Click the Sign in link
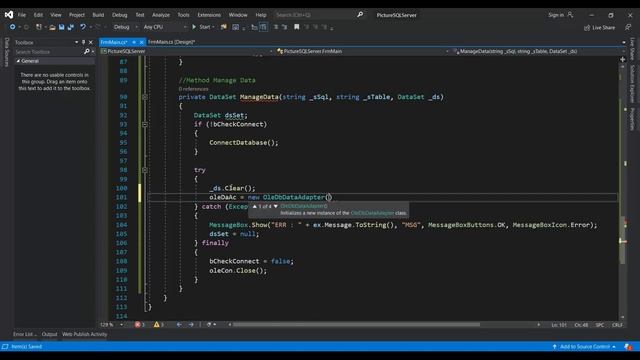The image size is (640, 360). (556, 15)
